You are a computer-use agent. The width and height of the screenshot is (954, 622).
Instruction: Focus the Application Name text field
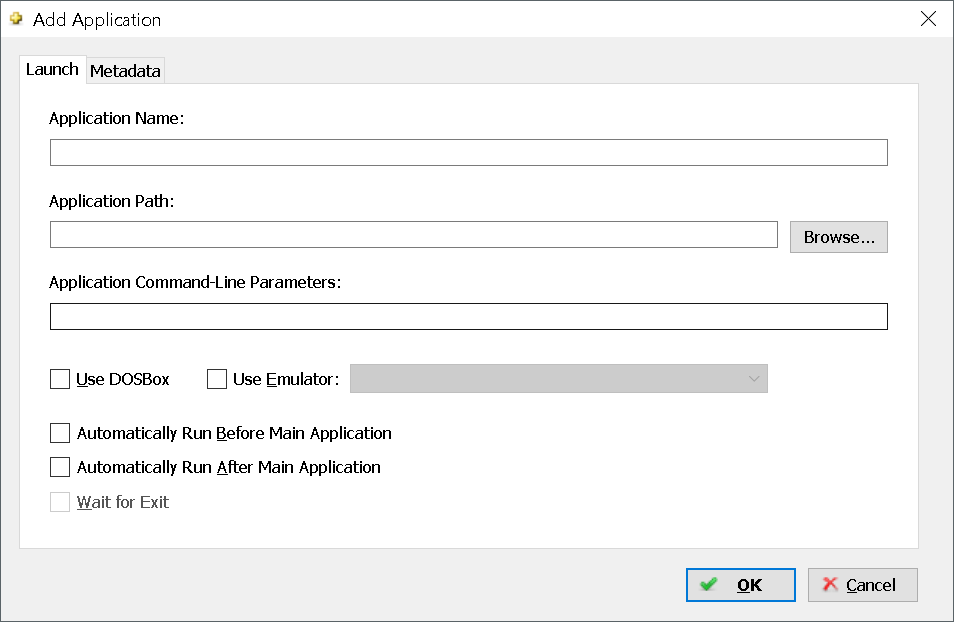[x=468, y=152]
